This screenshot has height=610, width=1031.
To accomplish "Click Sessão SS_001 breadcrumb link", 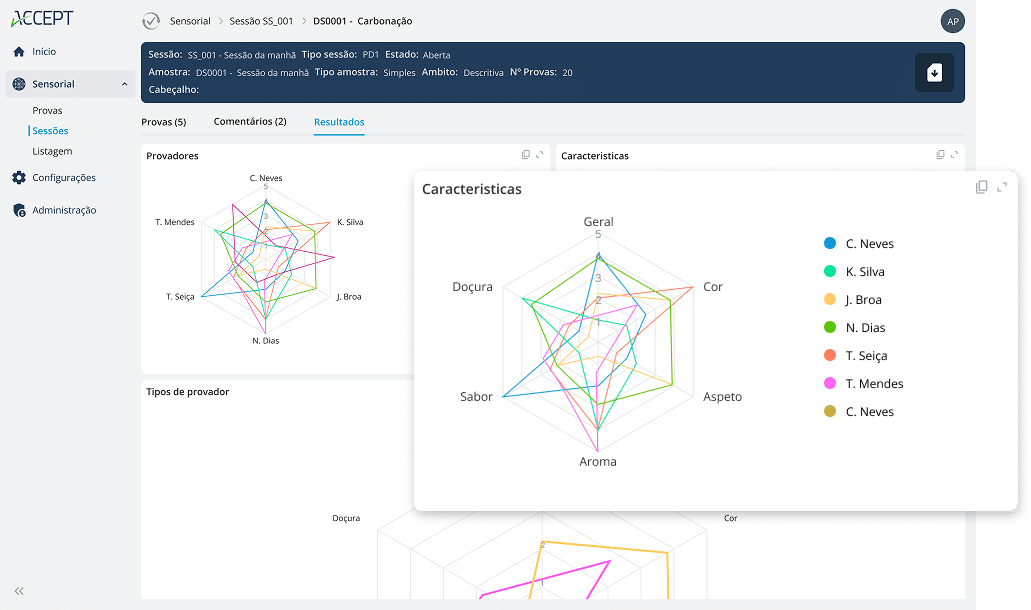I will 261,21.
